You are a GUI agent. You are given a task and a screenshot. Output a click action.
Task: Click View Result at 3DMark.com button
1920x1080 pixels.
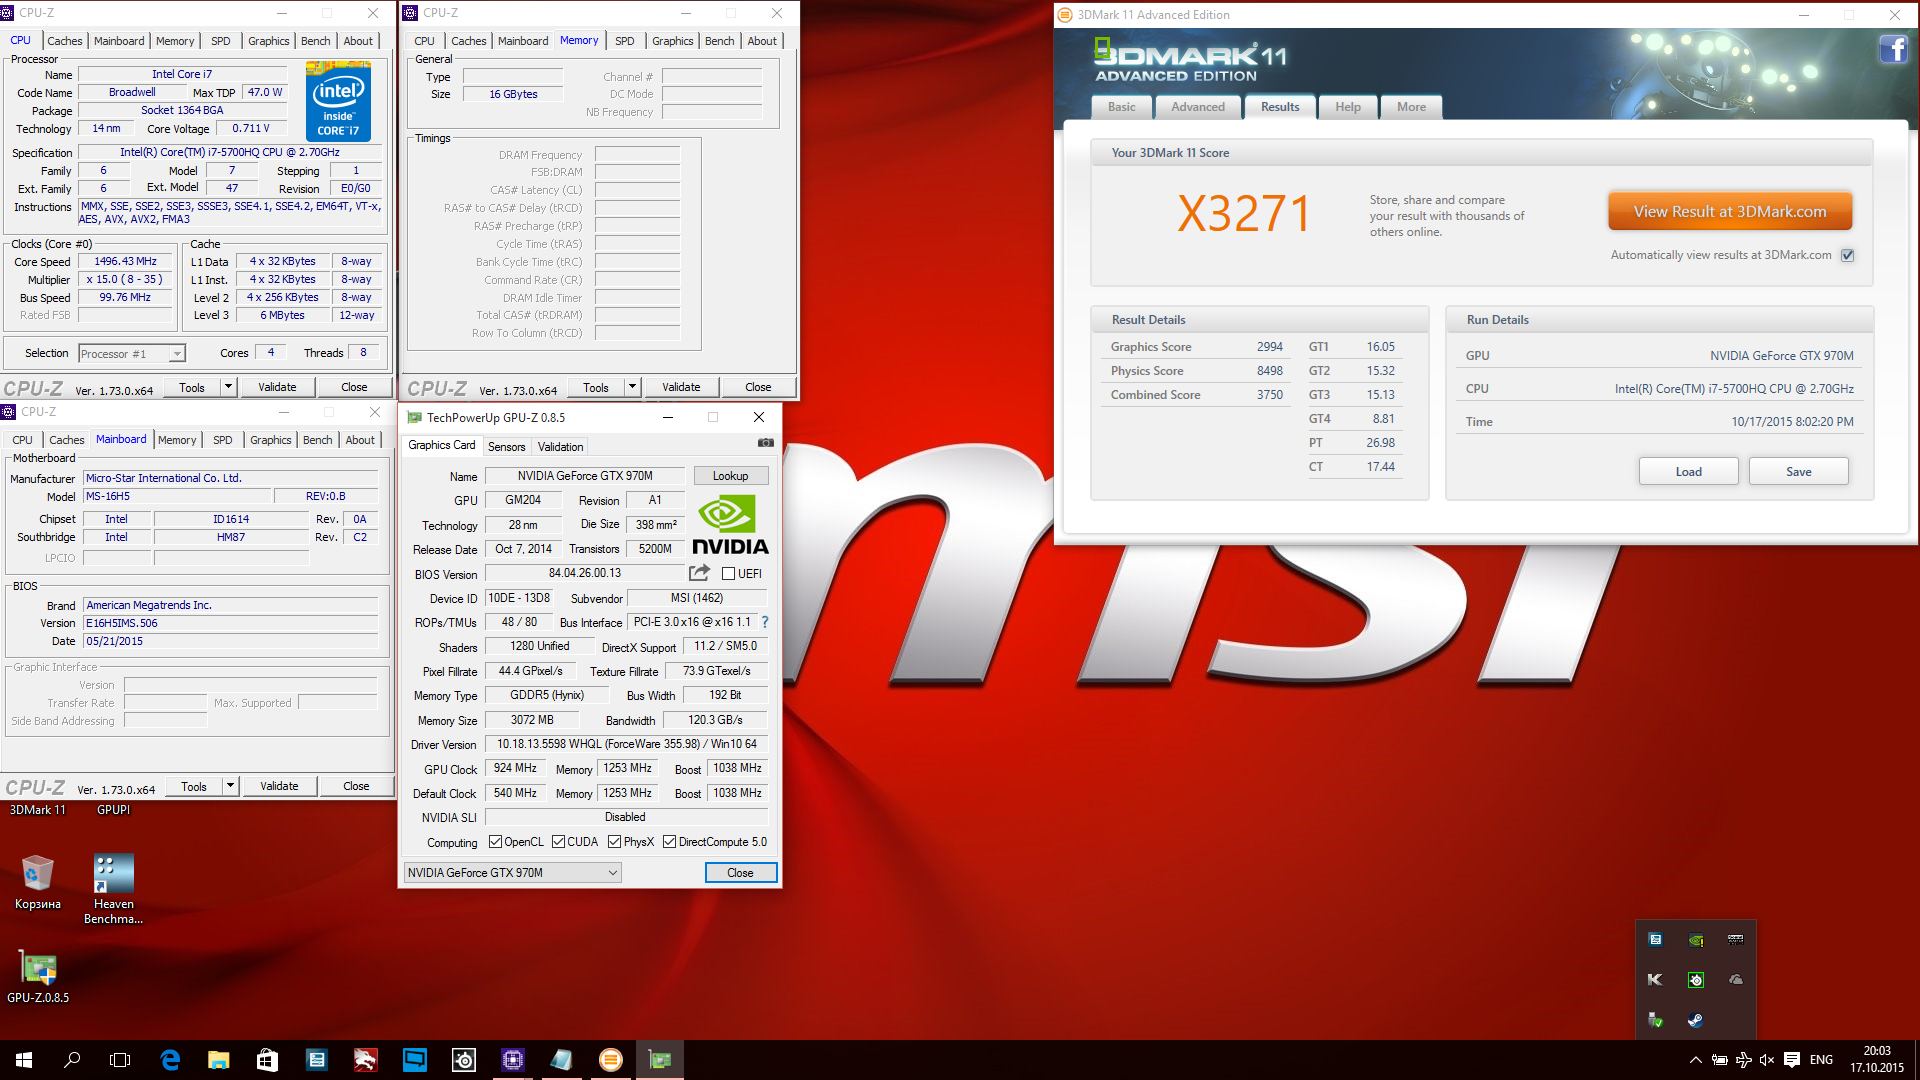1730,211
